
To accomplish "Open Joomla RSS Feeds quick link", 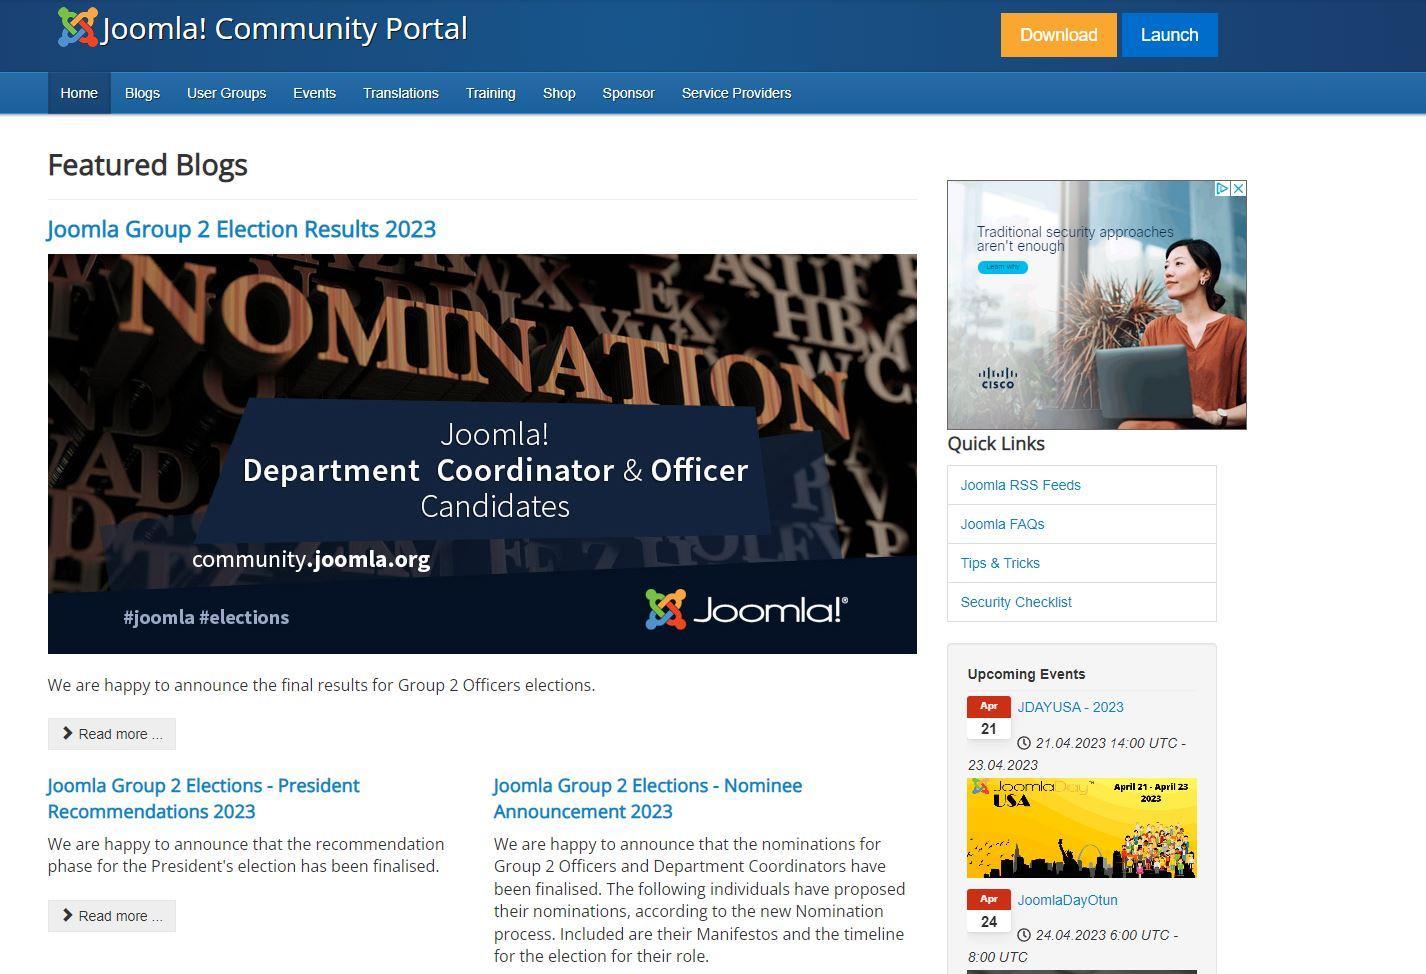I will [x=1020, y=485].
